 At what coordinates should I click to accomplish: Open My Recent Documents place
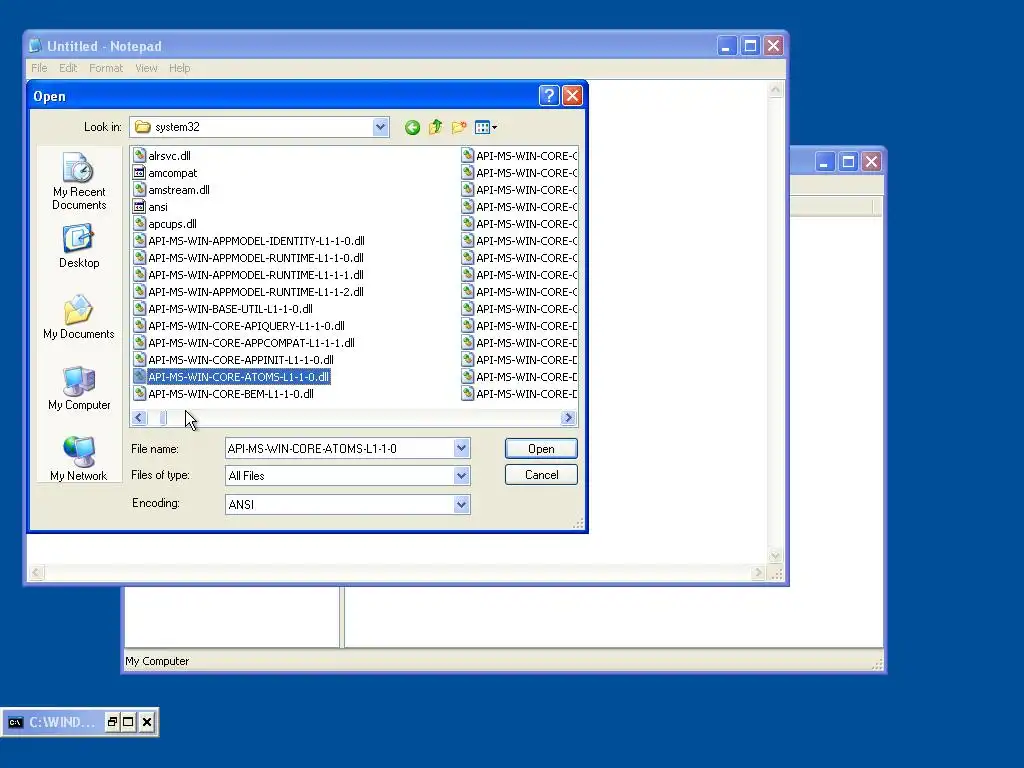79,182
